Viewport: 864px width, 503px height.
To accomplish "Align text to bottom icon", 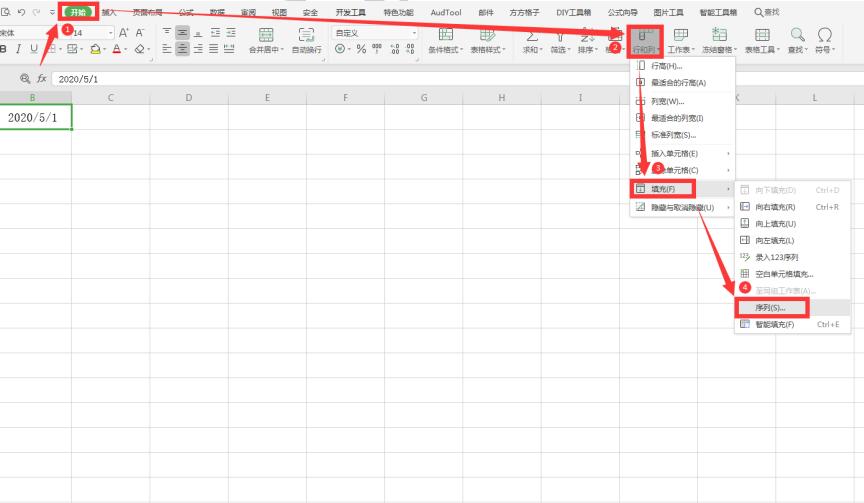I will 198,33.
